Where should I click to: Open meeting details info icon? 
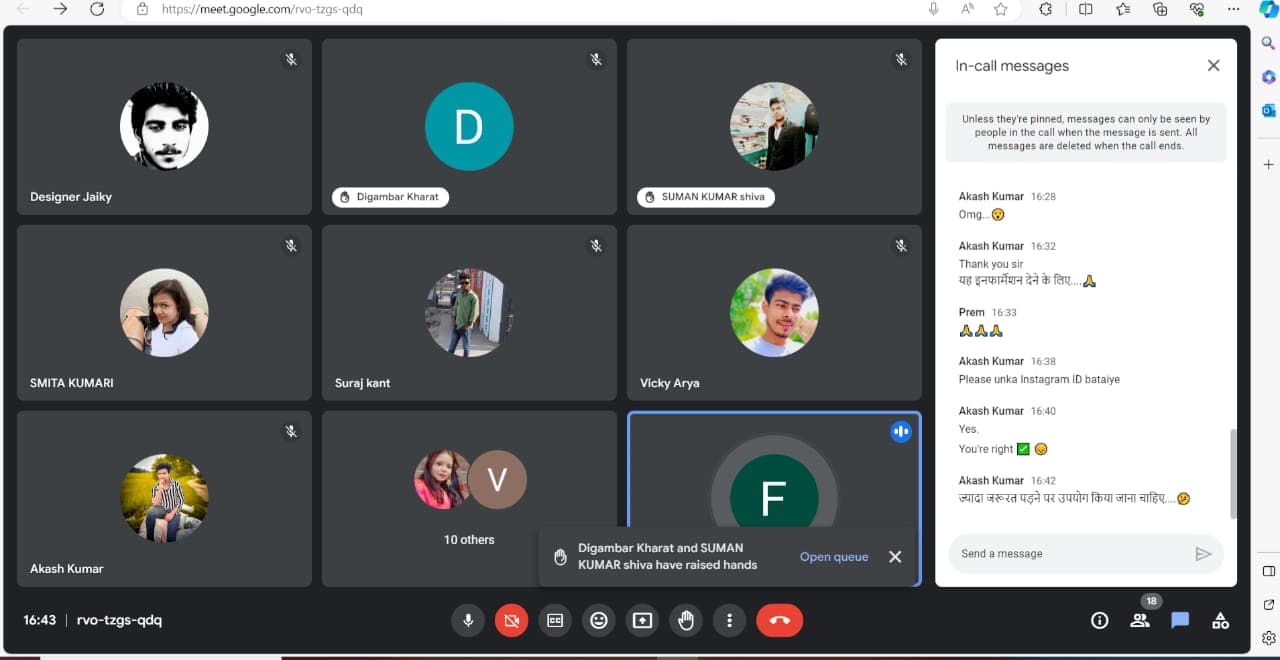(x=1099, y=620)
